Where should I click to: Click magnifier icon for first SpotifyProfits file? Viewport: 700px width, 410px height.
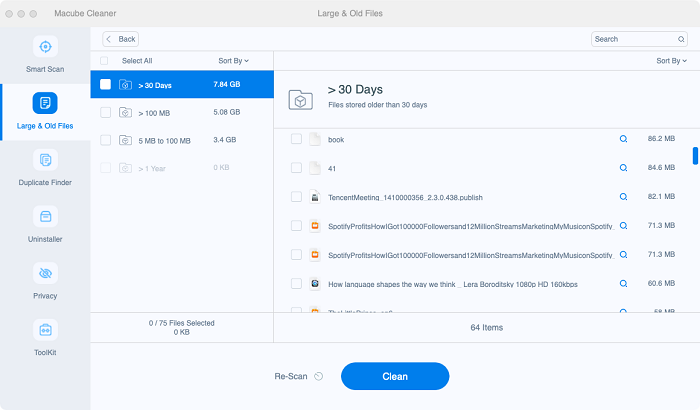(623, 226)
